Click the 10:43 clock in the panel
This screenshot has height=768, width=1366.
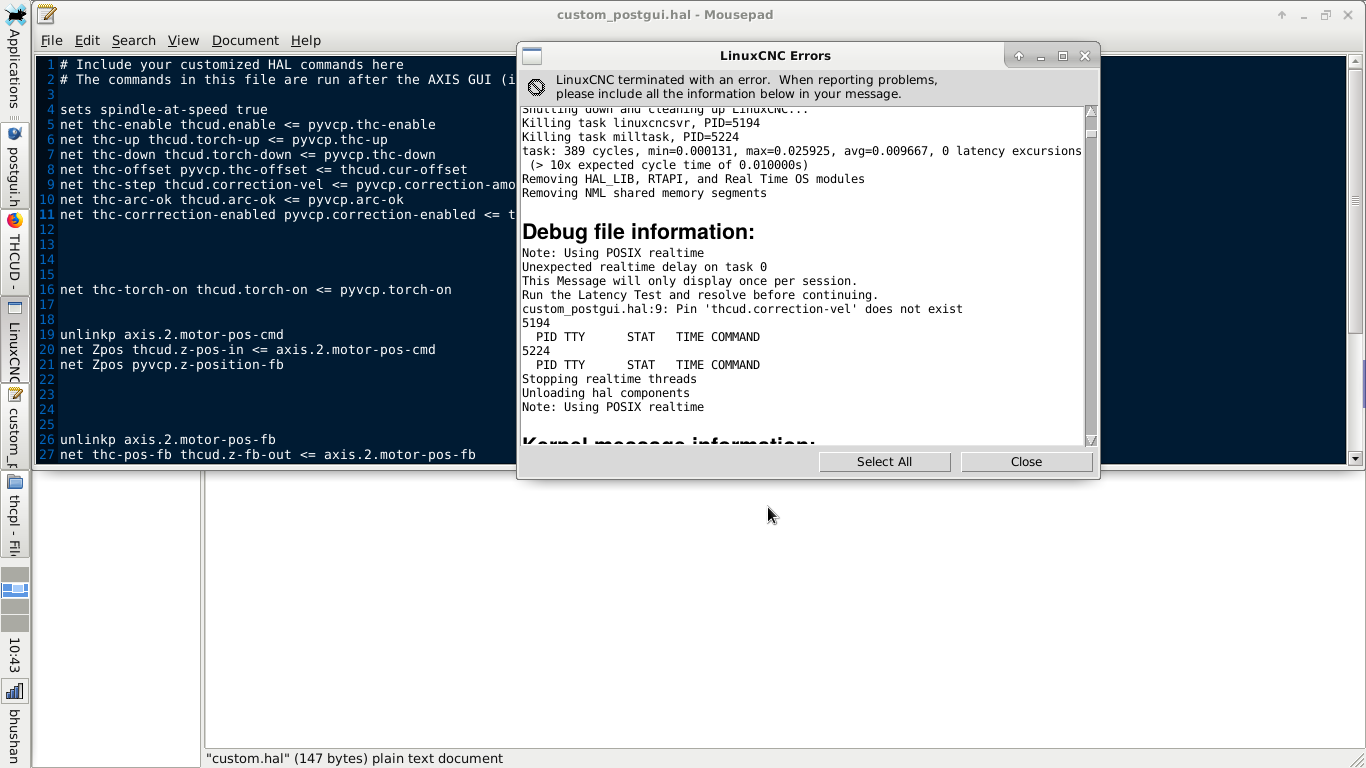15,655
